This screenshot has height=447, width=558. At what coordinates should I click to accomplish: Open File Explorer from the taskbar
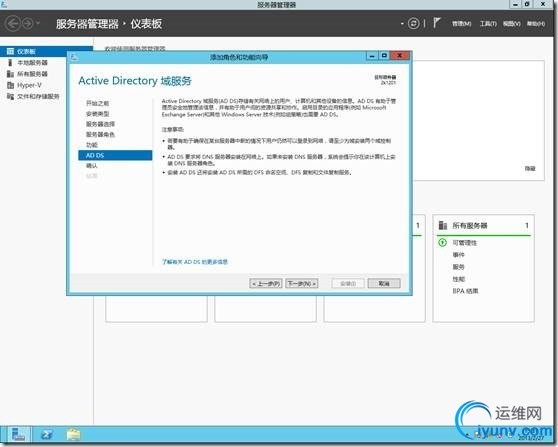click(73, 435)
